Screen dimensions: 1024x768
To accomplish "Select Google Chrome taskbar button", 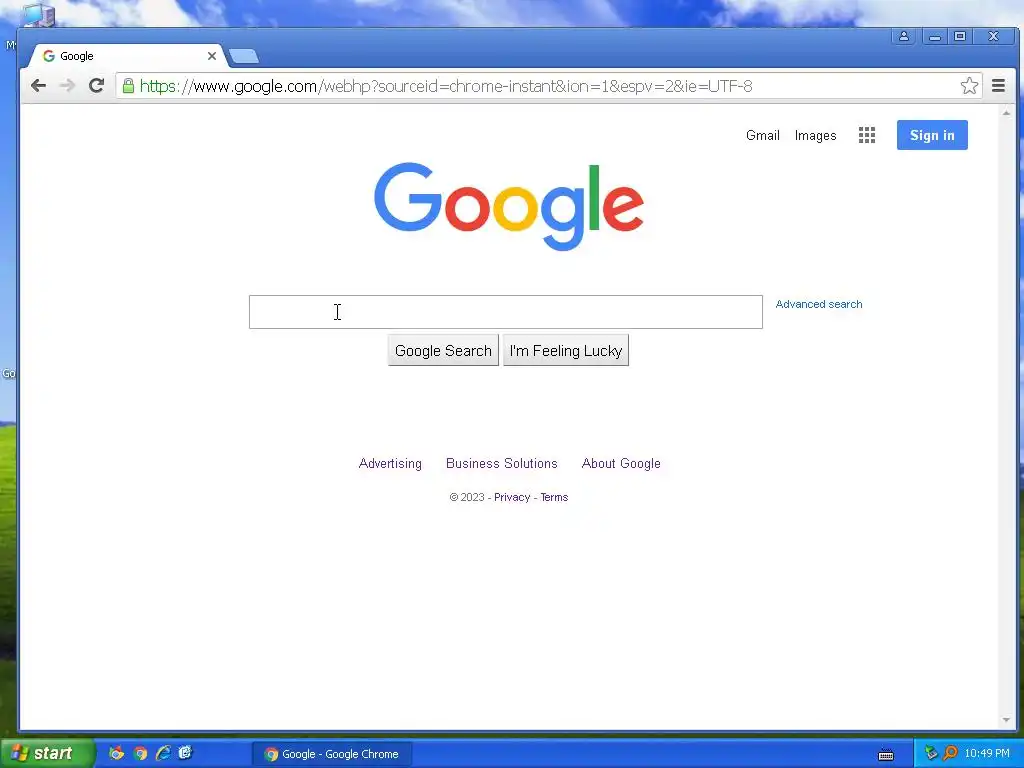I will [332, 754].
